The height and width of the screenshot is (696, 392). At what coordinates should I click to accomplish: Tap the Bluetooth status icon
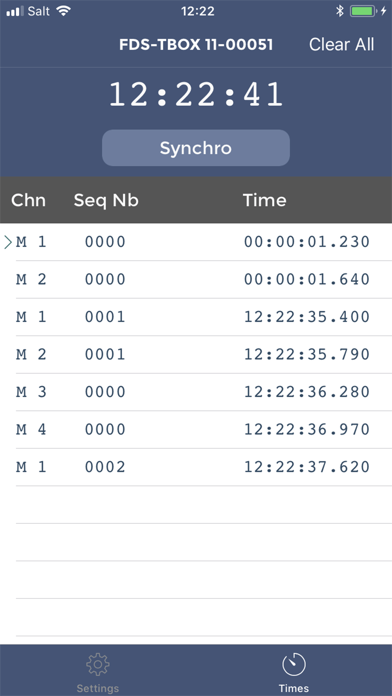[340, 11]
